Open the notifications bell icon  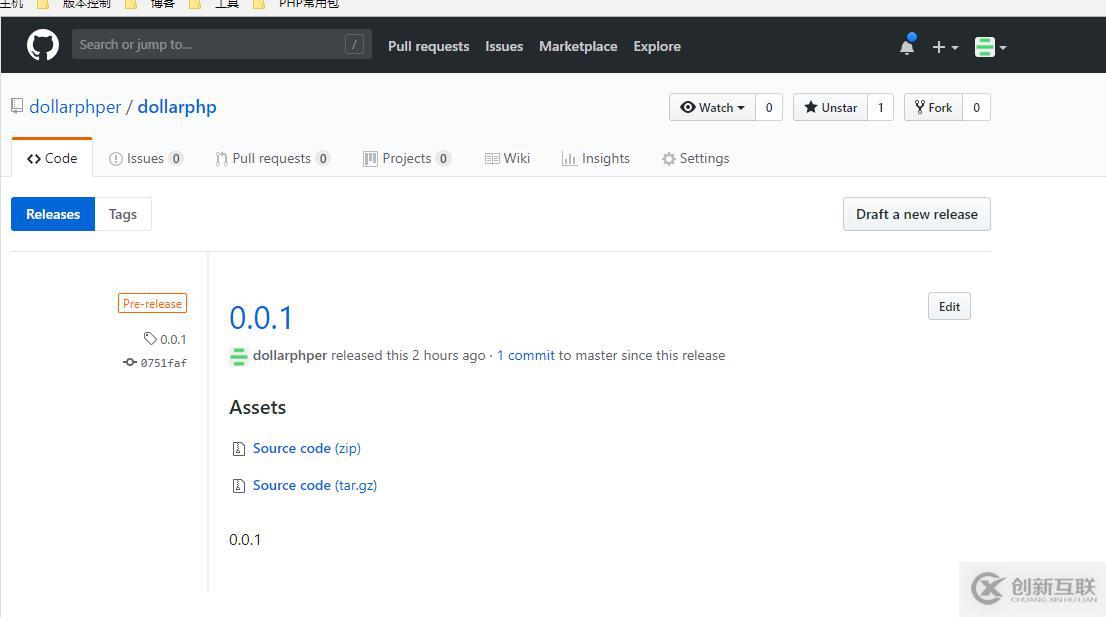(x=907, y=46)
